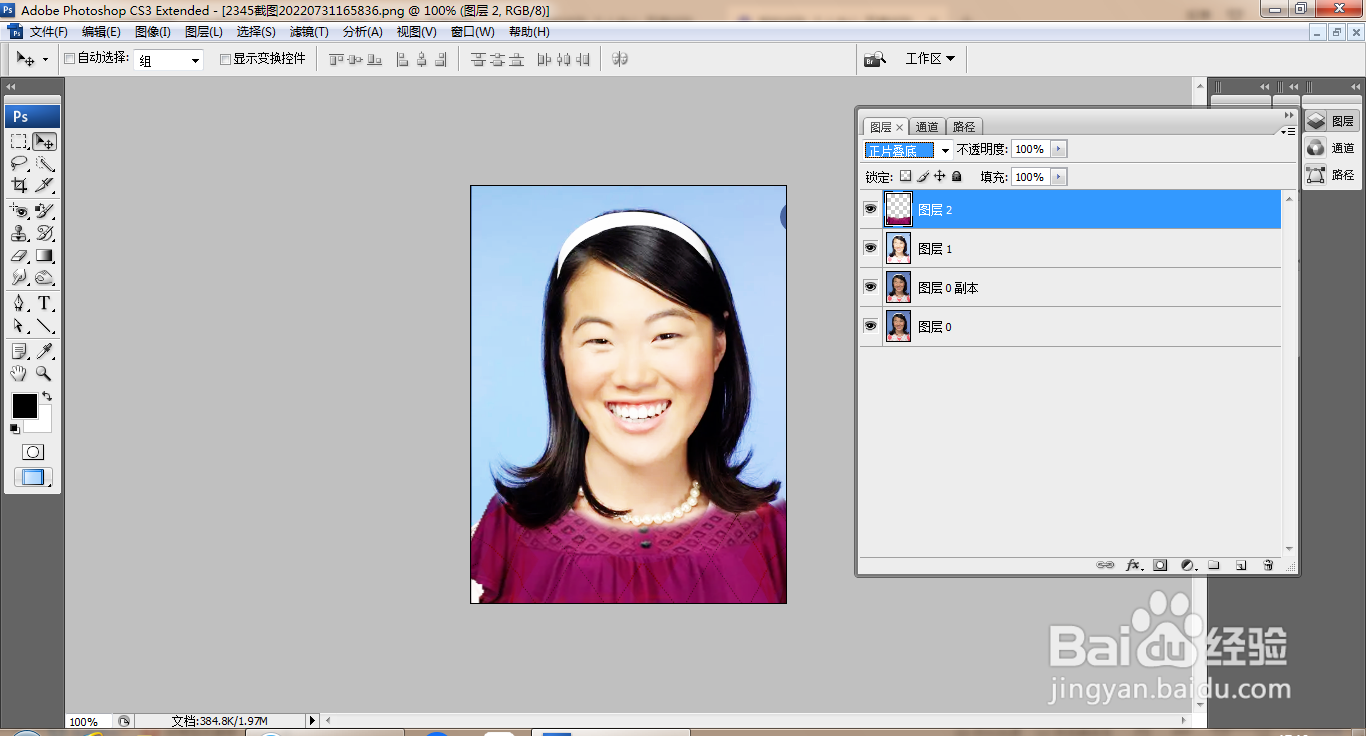Open the Layers panel options menu
This screenshot has width=1366, height=736.
[x=1290, y=130]
